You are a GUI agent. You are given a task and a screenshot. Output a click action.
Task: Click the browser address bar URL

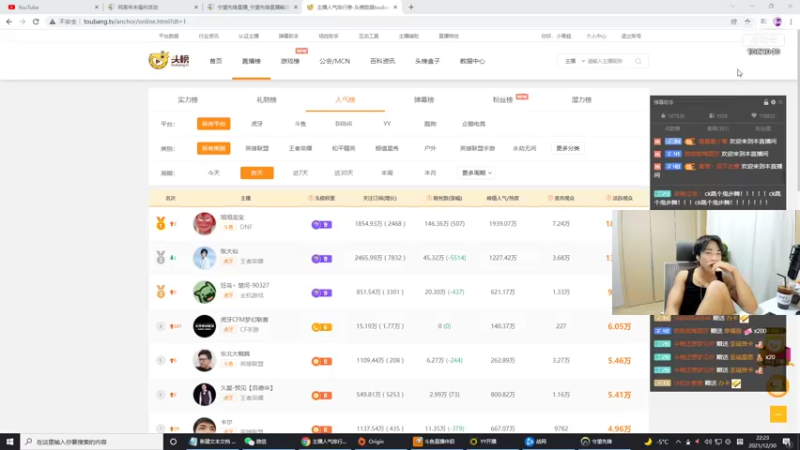(135, 21)
